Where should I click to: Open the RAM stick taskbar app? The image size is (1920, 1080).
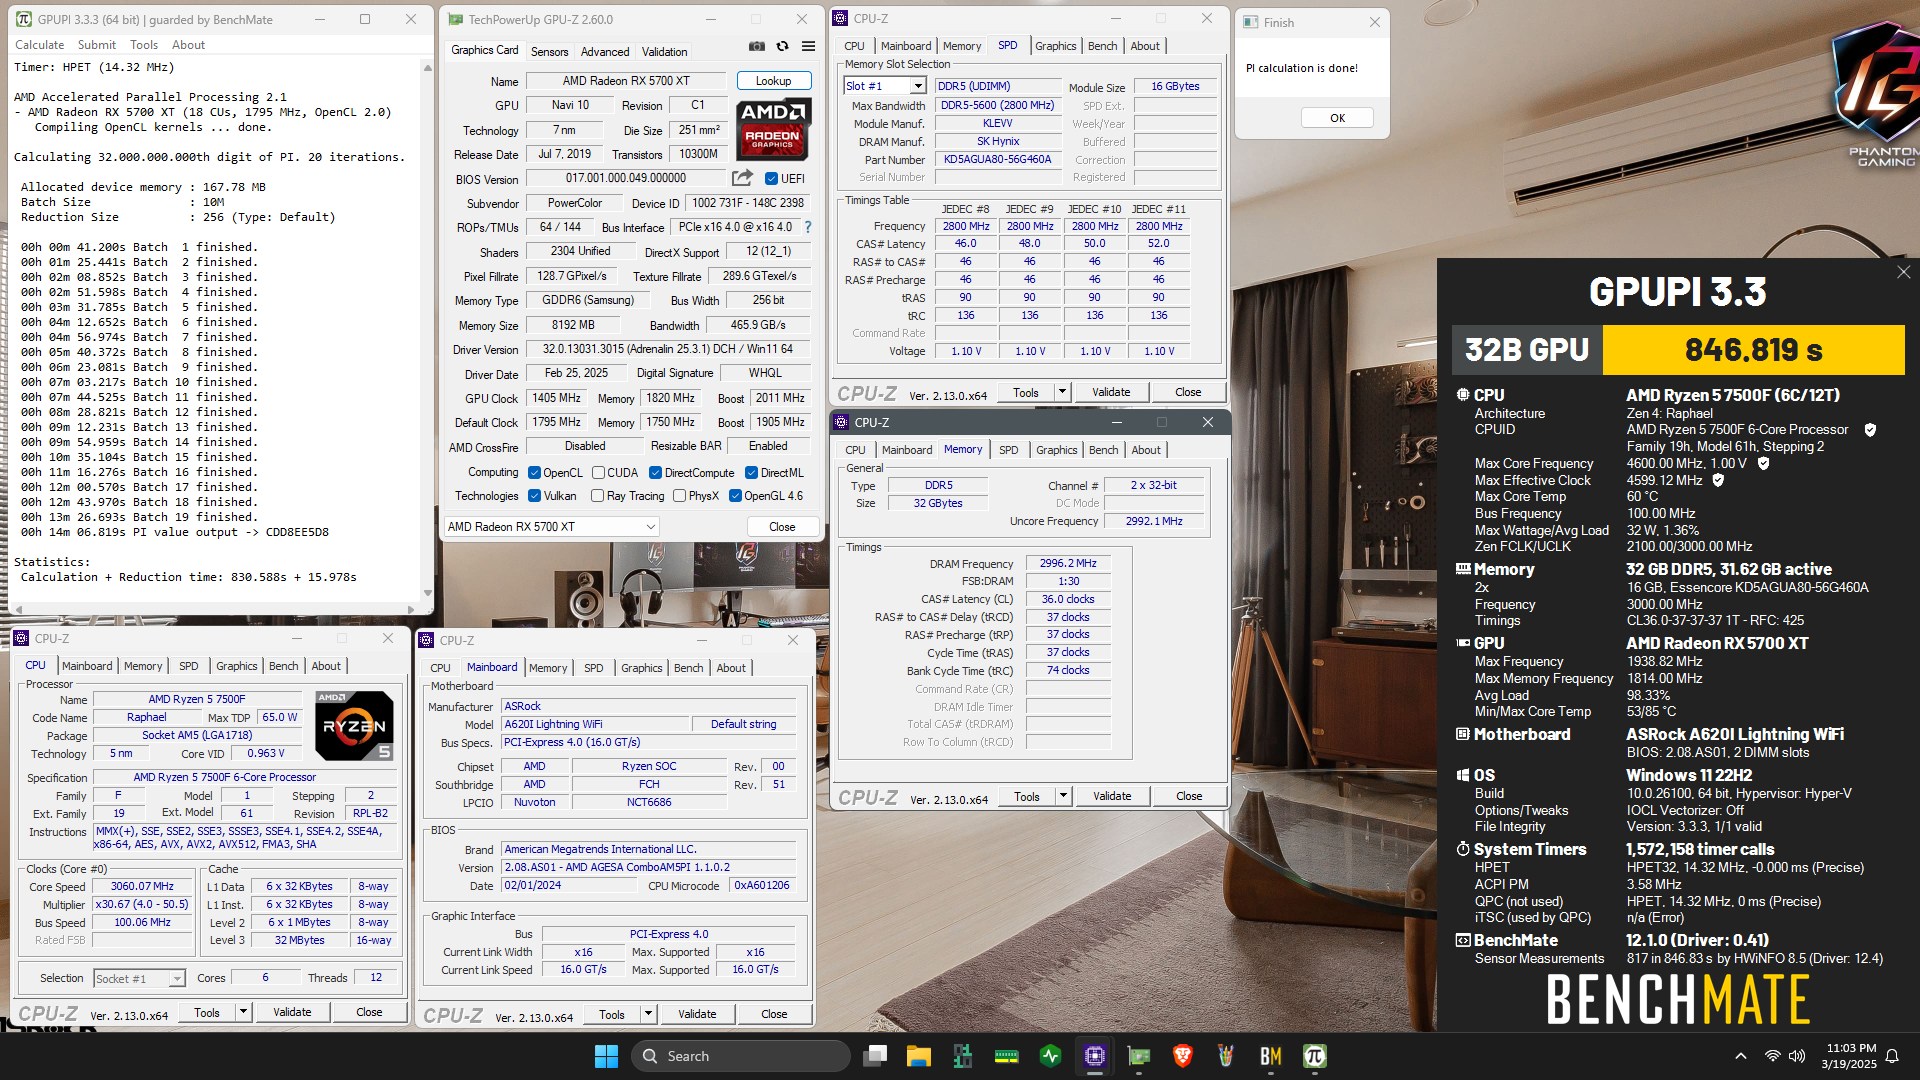point(1007,1056)
